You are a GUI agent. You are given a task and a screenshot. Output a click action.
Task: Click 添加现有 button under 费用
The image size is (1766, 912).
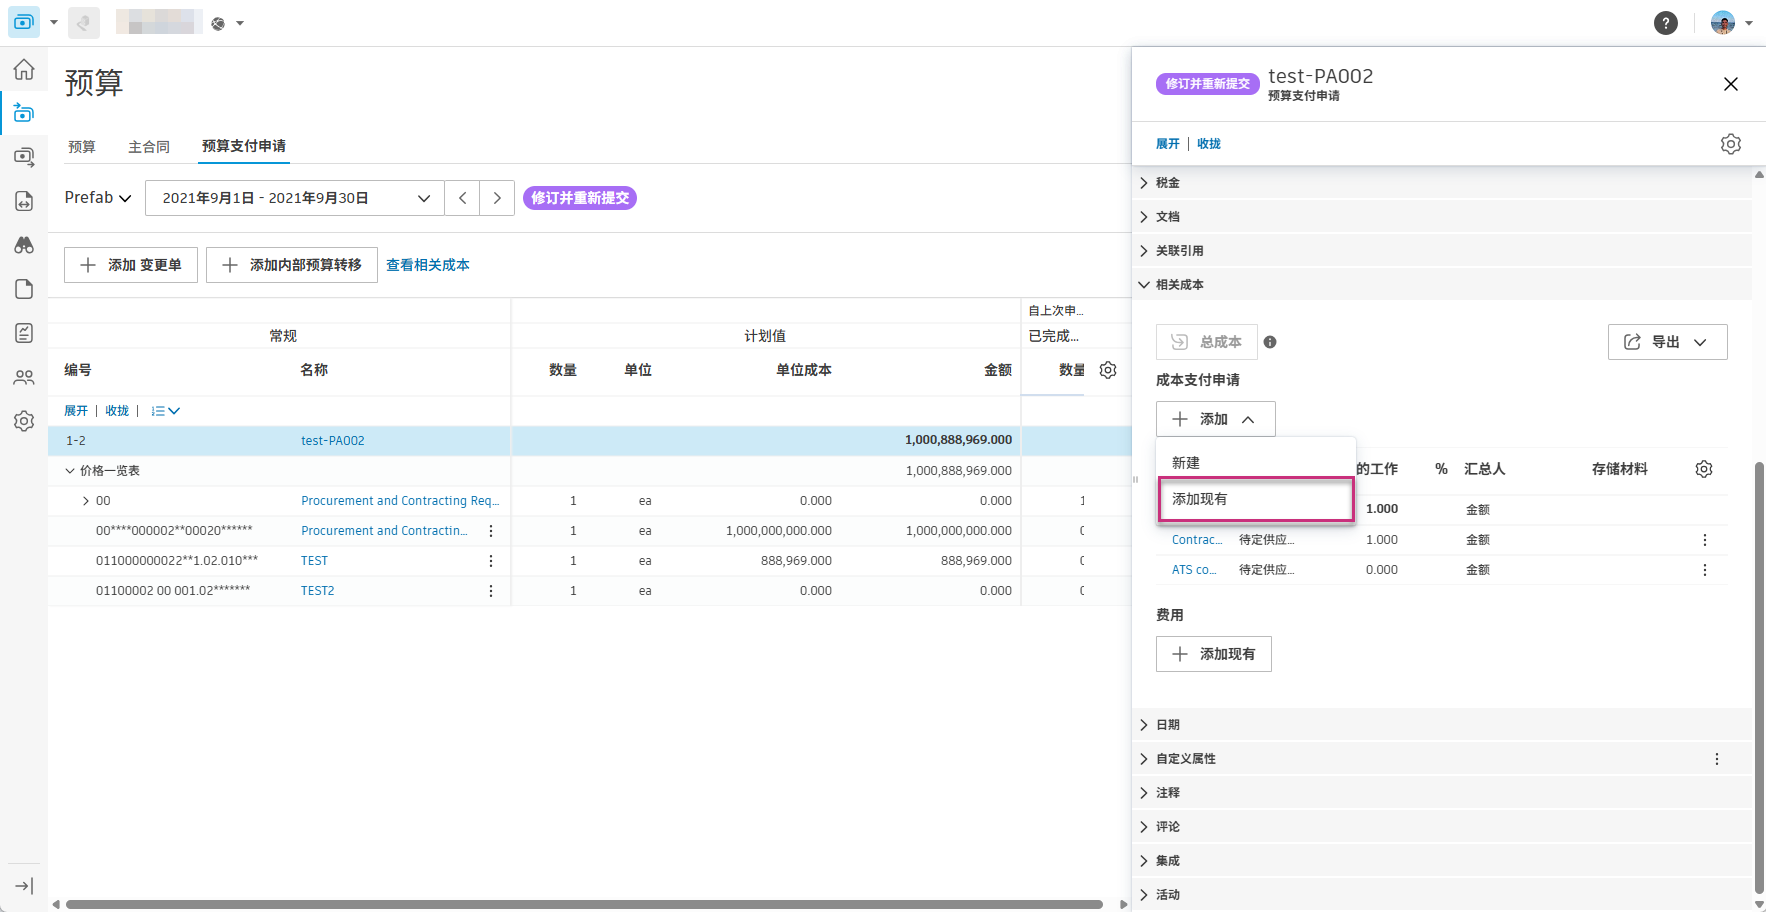click(x=1214, y=654)
